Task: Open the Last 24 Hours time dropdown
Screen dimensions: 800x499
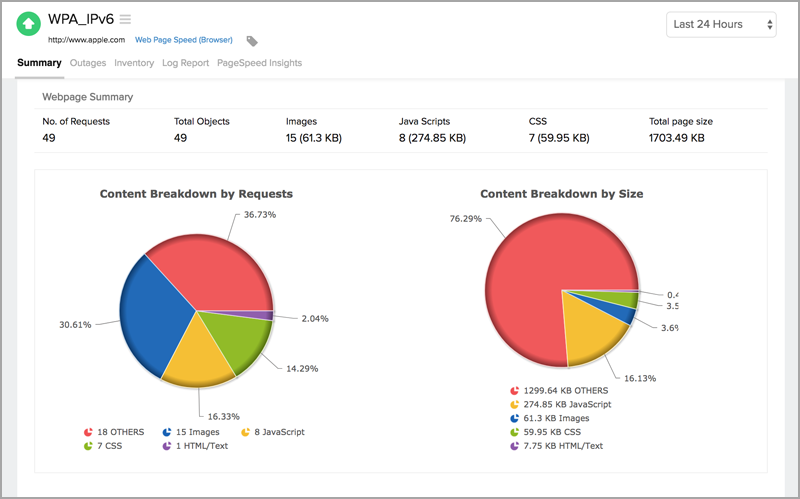Action: pyautogui.click(x=721, y=24)
